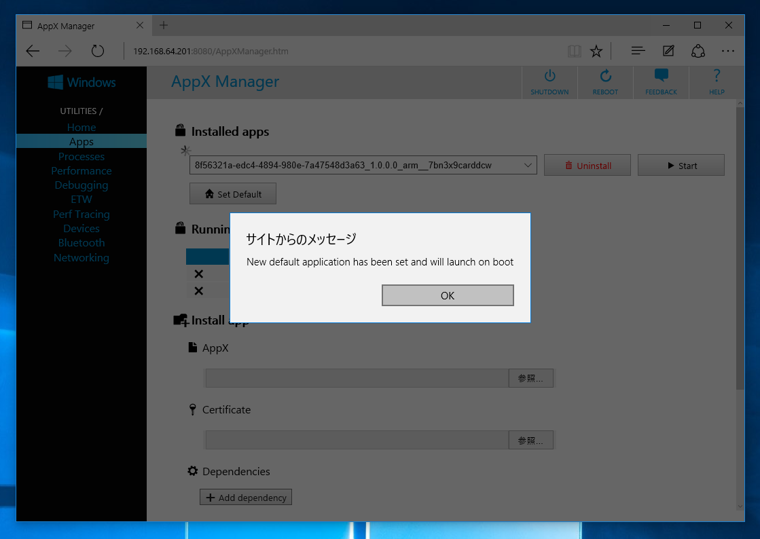Click the AppX file icon
This screenshot has width=760, height=539.
(192, 347)
